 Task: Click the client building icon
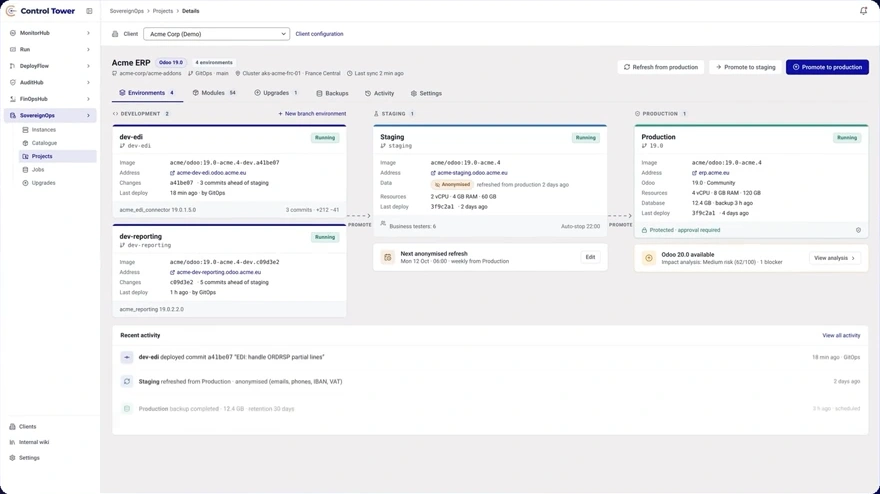pyautogui.click(x=115, y=34)
